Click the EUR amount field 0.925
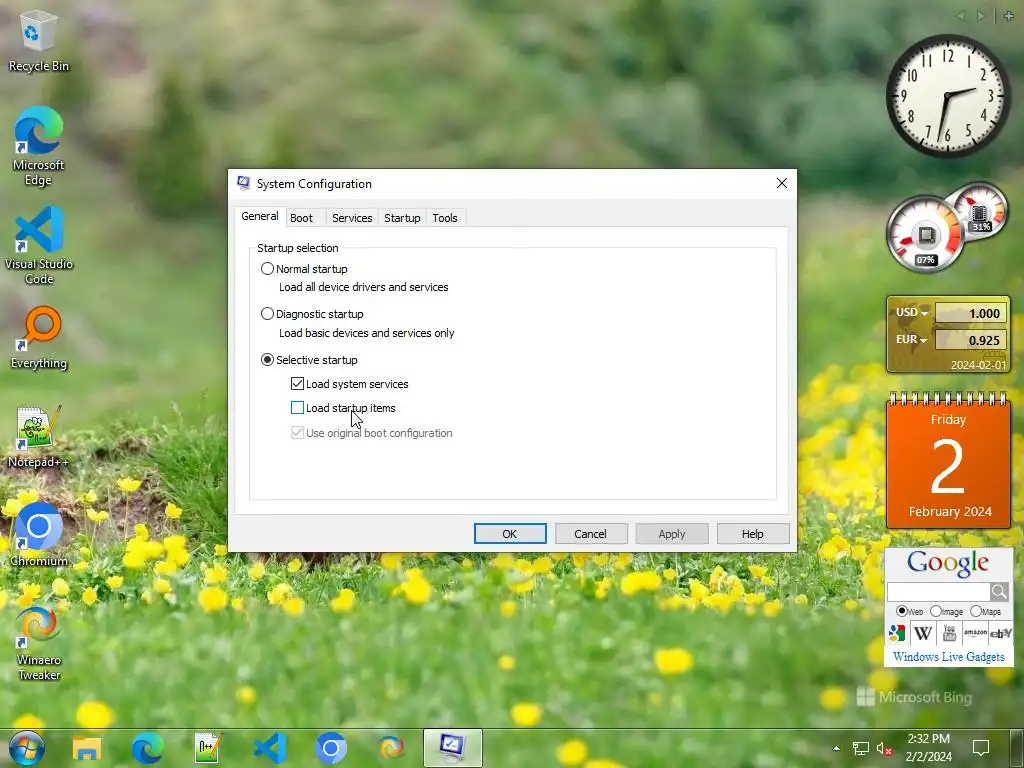 (971, 340)
